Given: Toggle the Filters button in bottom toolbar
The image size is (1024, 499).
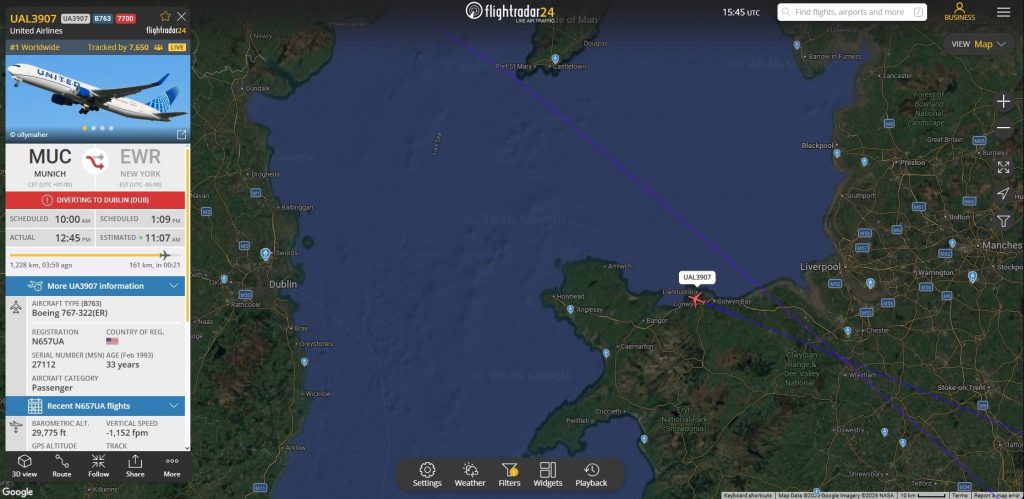Looking at the screenshot, I should pyautogui.click(x=509, y=474).
